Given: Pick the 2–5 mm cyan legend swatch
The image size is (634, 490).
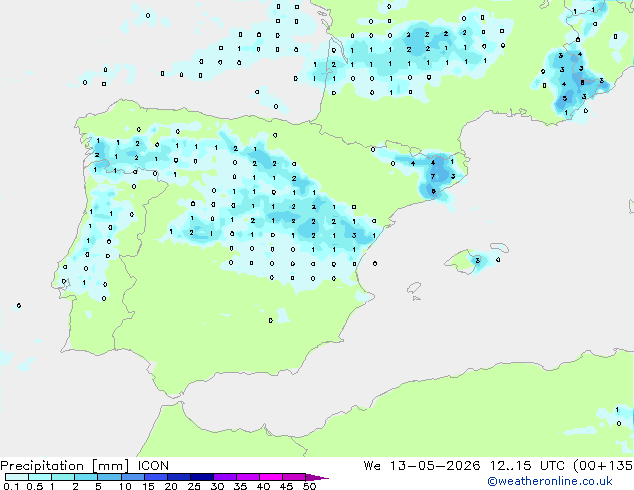Looking at the screenshot, I should coord(86,477).
